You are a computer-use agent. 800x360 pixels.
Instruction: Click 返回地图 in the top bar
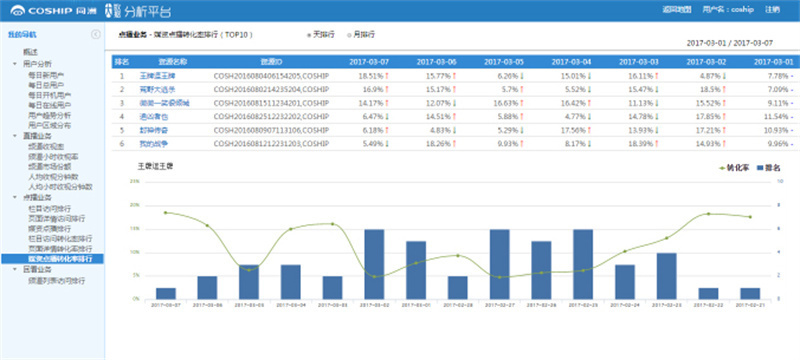(x=677, y=10)
